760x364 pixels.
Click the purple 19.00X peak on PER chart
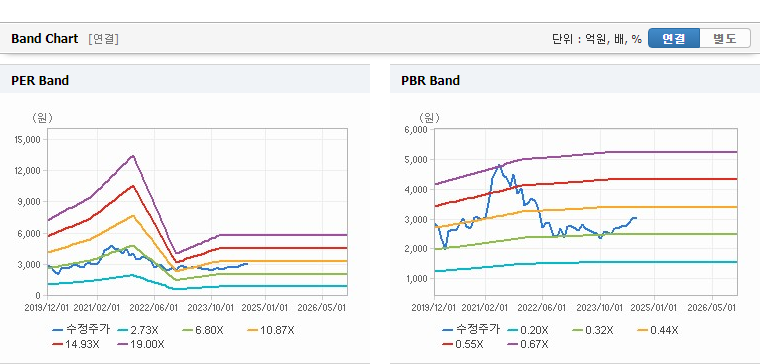[x=133, y=156]
